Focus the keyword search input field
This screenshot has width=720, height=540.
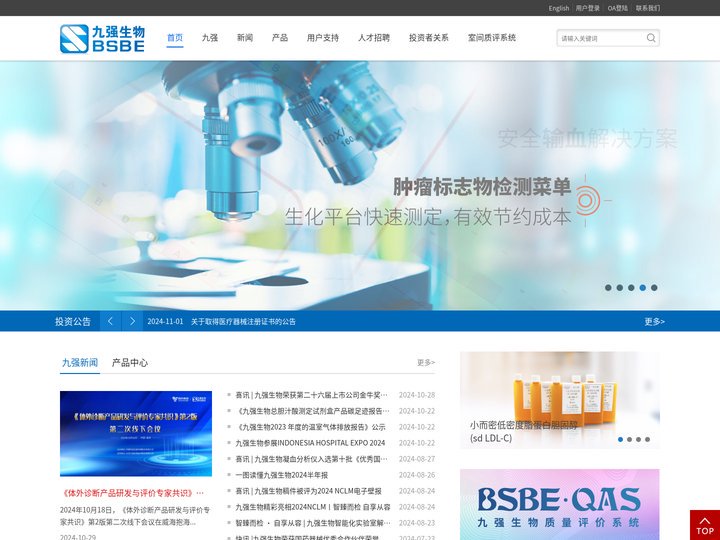(x=601, y=38)
